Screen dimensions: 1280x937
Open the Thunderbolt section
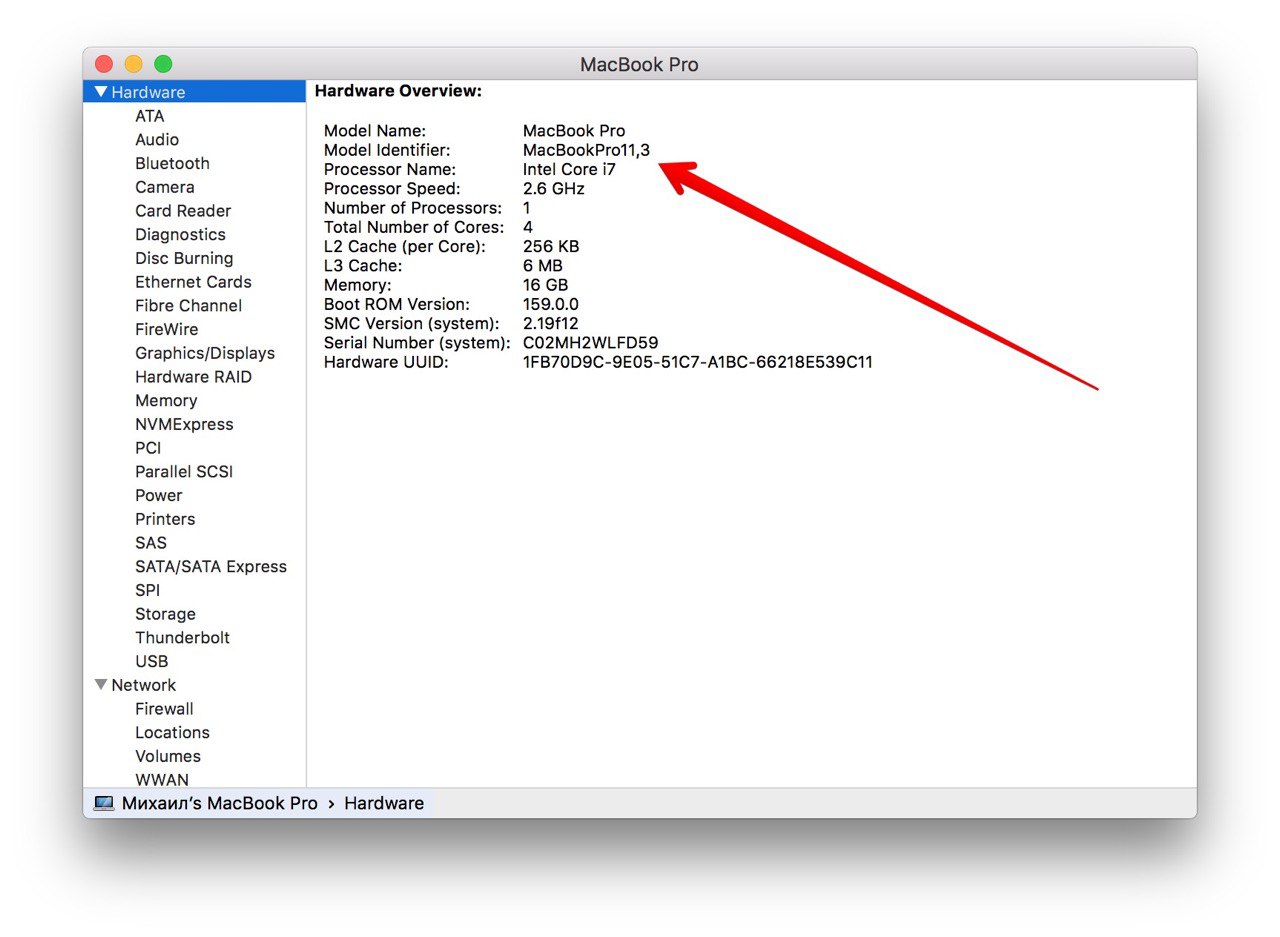182,638
